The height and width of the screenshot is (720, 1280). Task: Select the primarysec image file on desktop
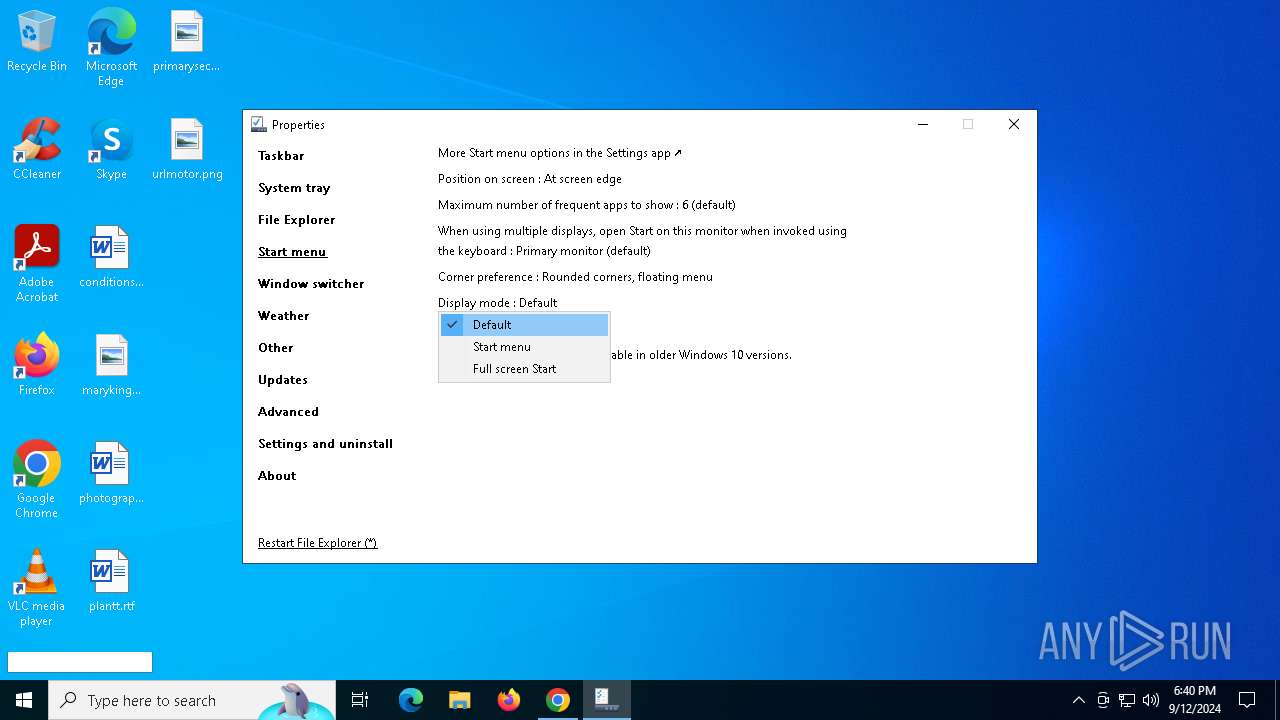(x=186, y=42)
